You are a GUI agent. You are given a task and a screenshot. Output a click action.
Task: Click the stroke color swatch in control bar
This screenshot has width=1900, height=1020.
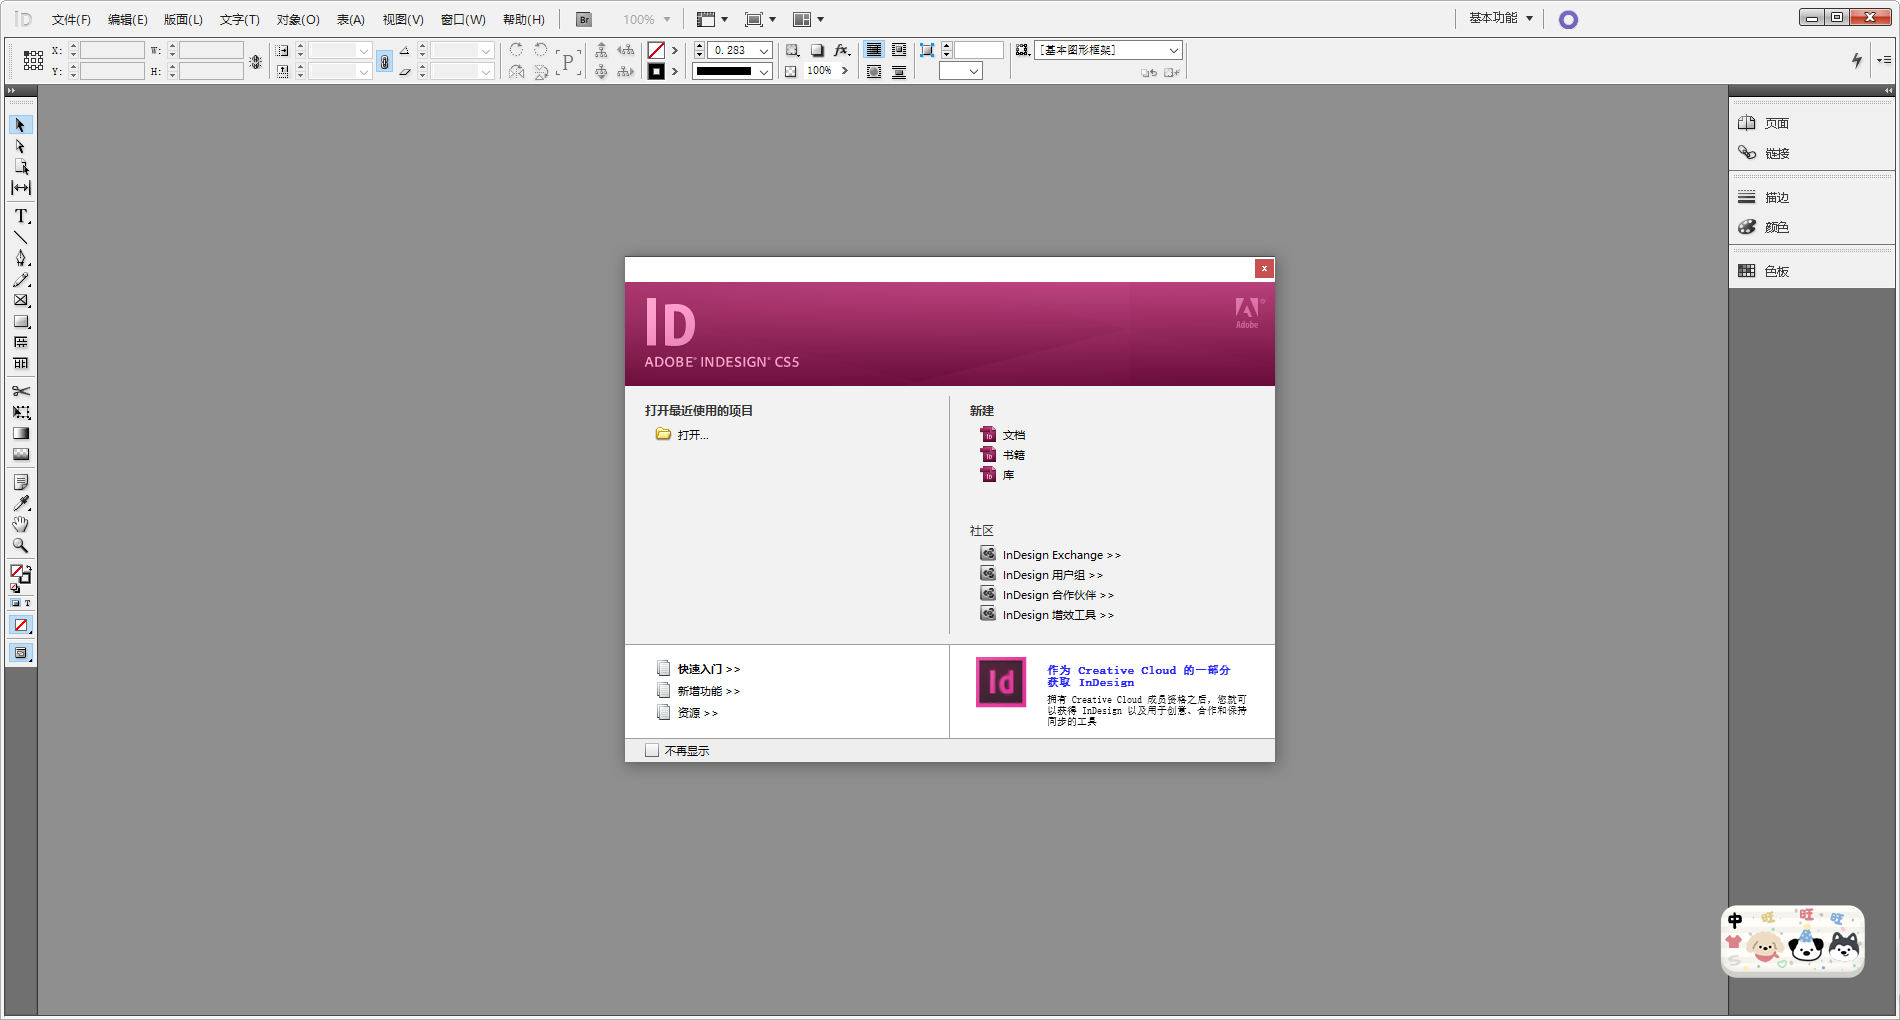[656, 71]
